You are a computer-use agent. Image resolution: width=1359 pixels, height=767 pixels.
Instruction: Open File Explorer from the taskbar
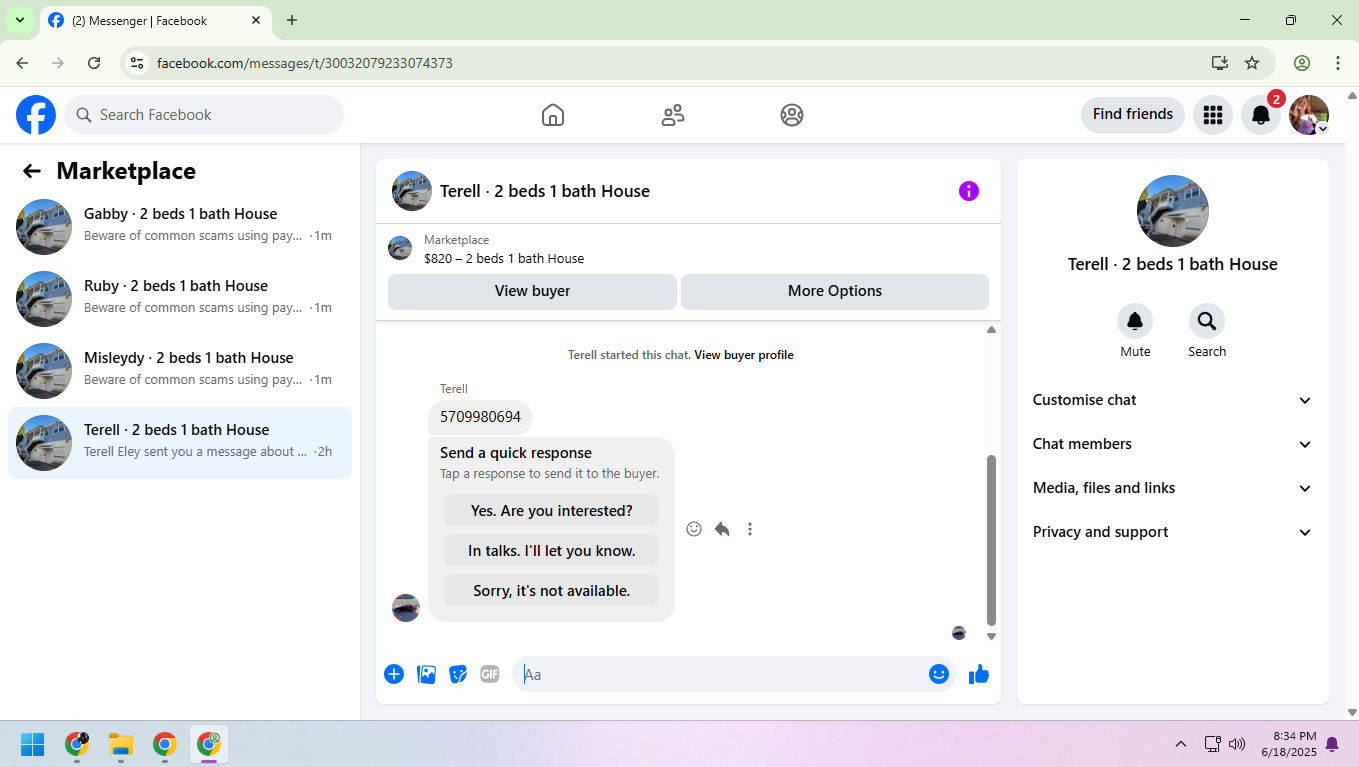coord(121,744)
